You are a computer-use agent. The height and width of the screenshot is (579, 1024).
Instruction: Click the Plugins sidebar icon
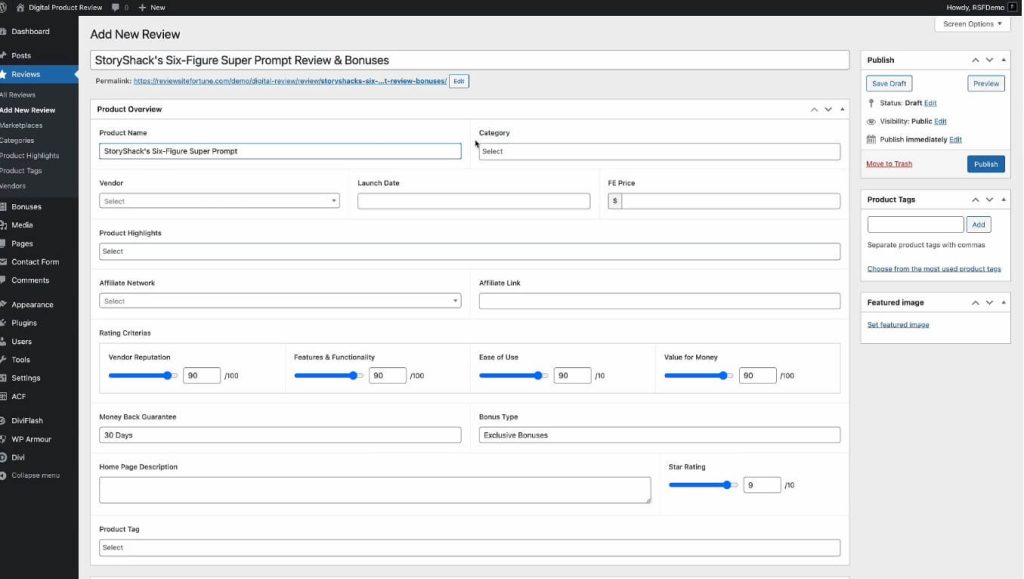(x=3, y=322)
